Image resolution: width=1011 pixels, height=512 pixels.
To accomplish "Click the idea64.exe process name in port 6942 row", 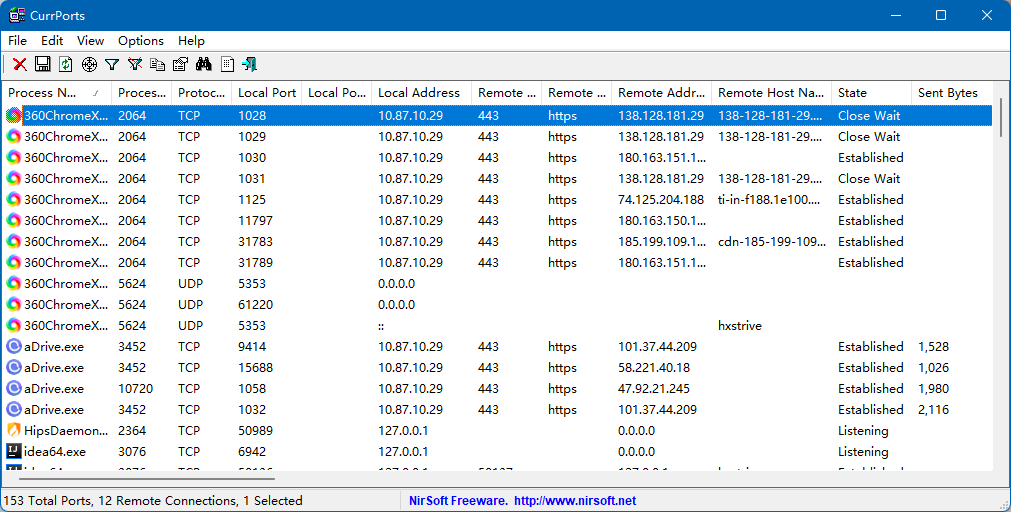I will click(55, 451).
